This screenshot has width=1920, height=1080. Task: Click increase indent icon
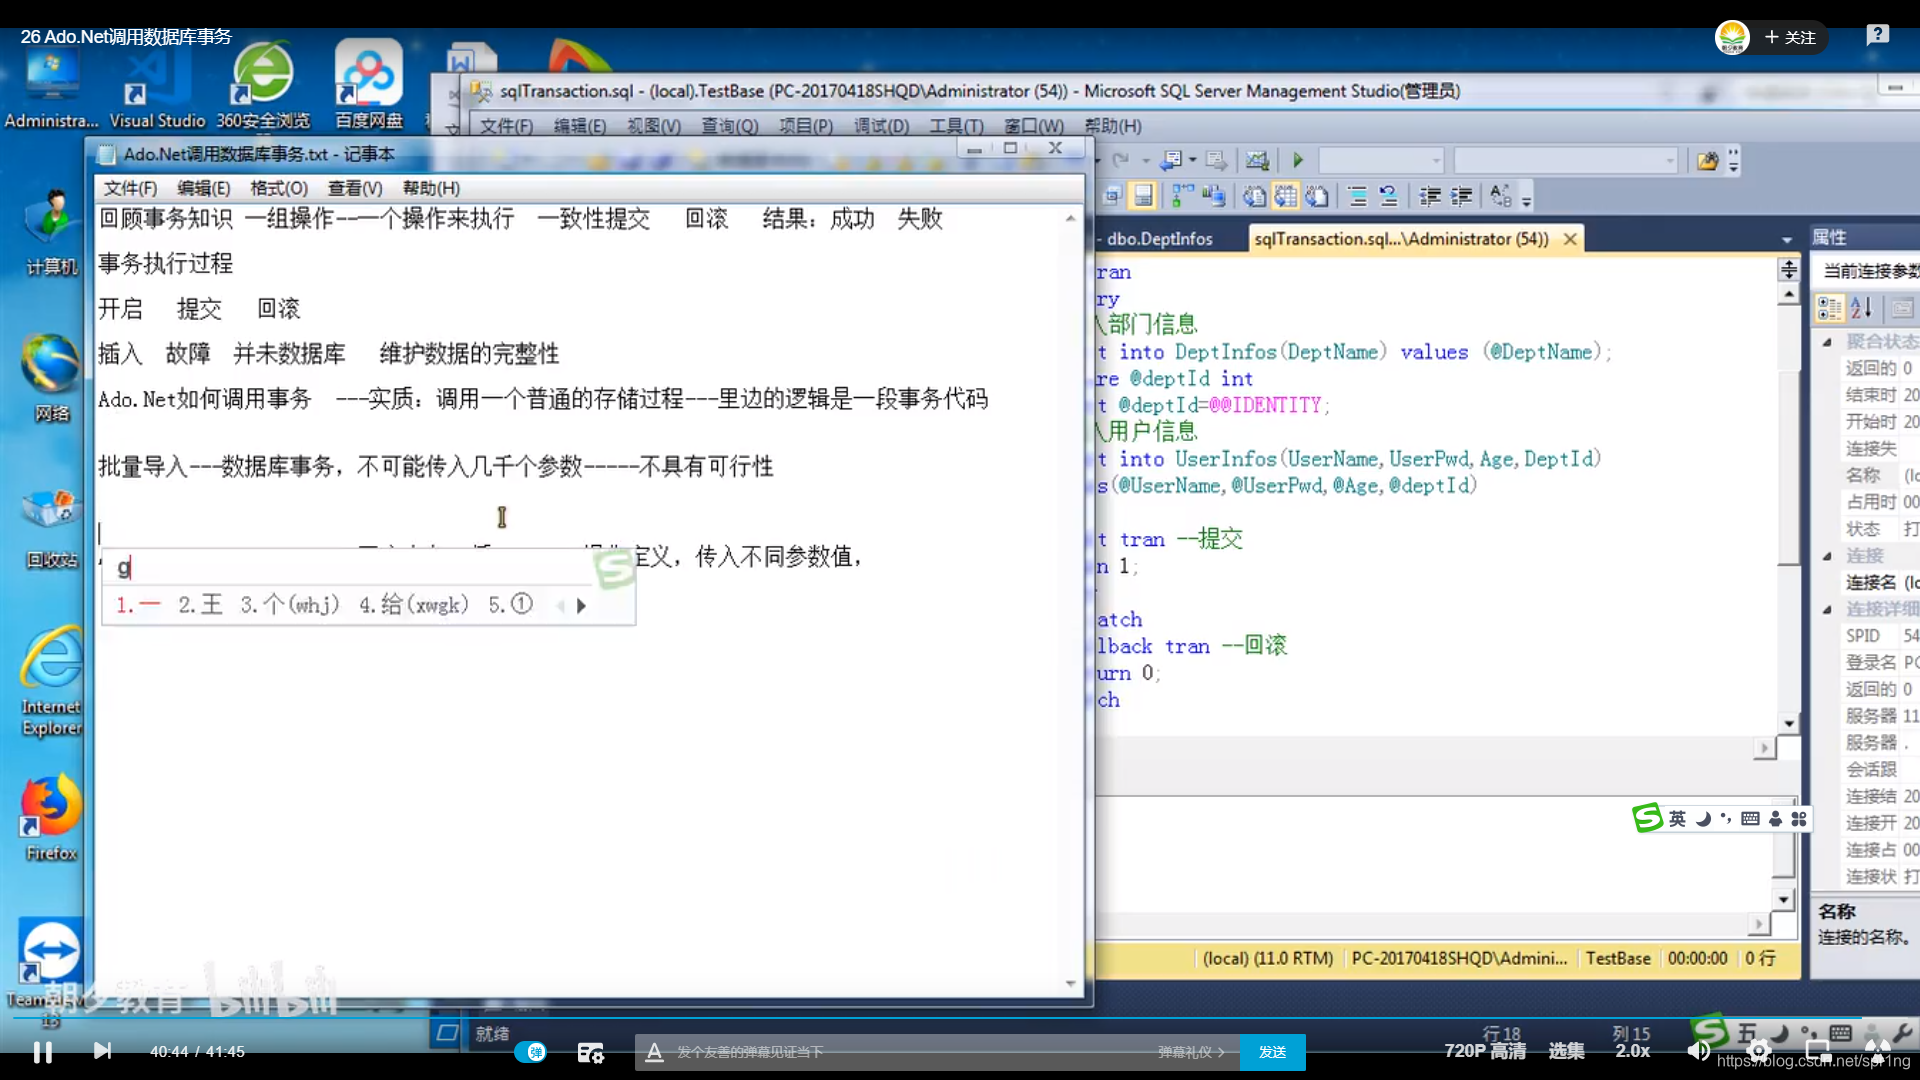click(x=1461, y=196)
